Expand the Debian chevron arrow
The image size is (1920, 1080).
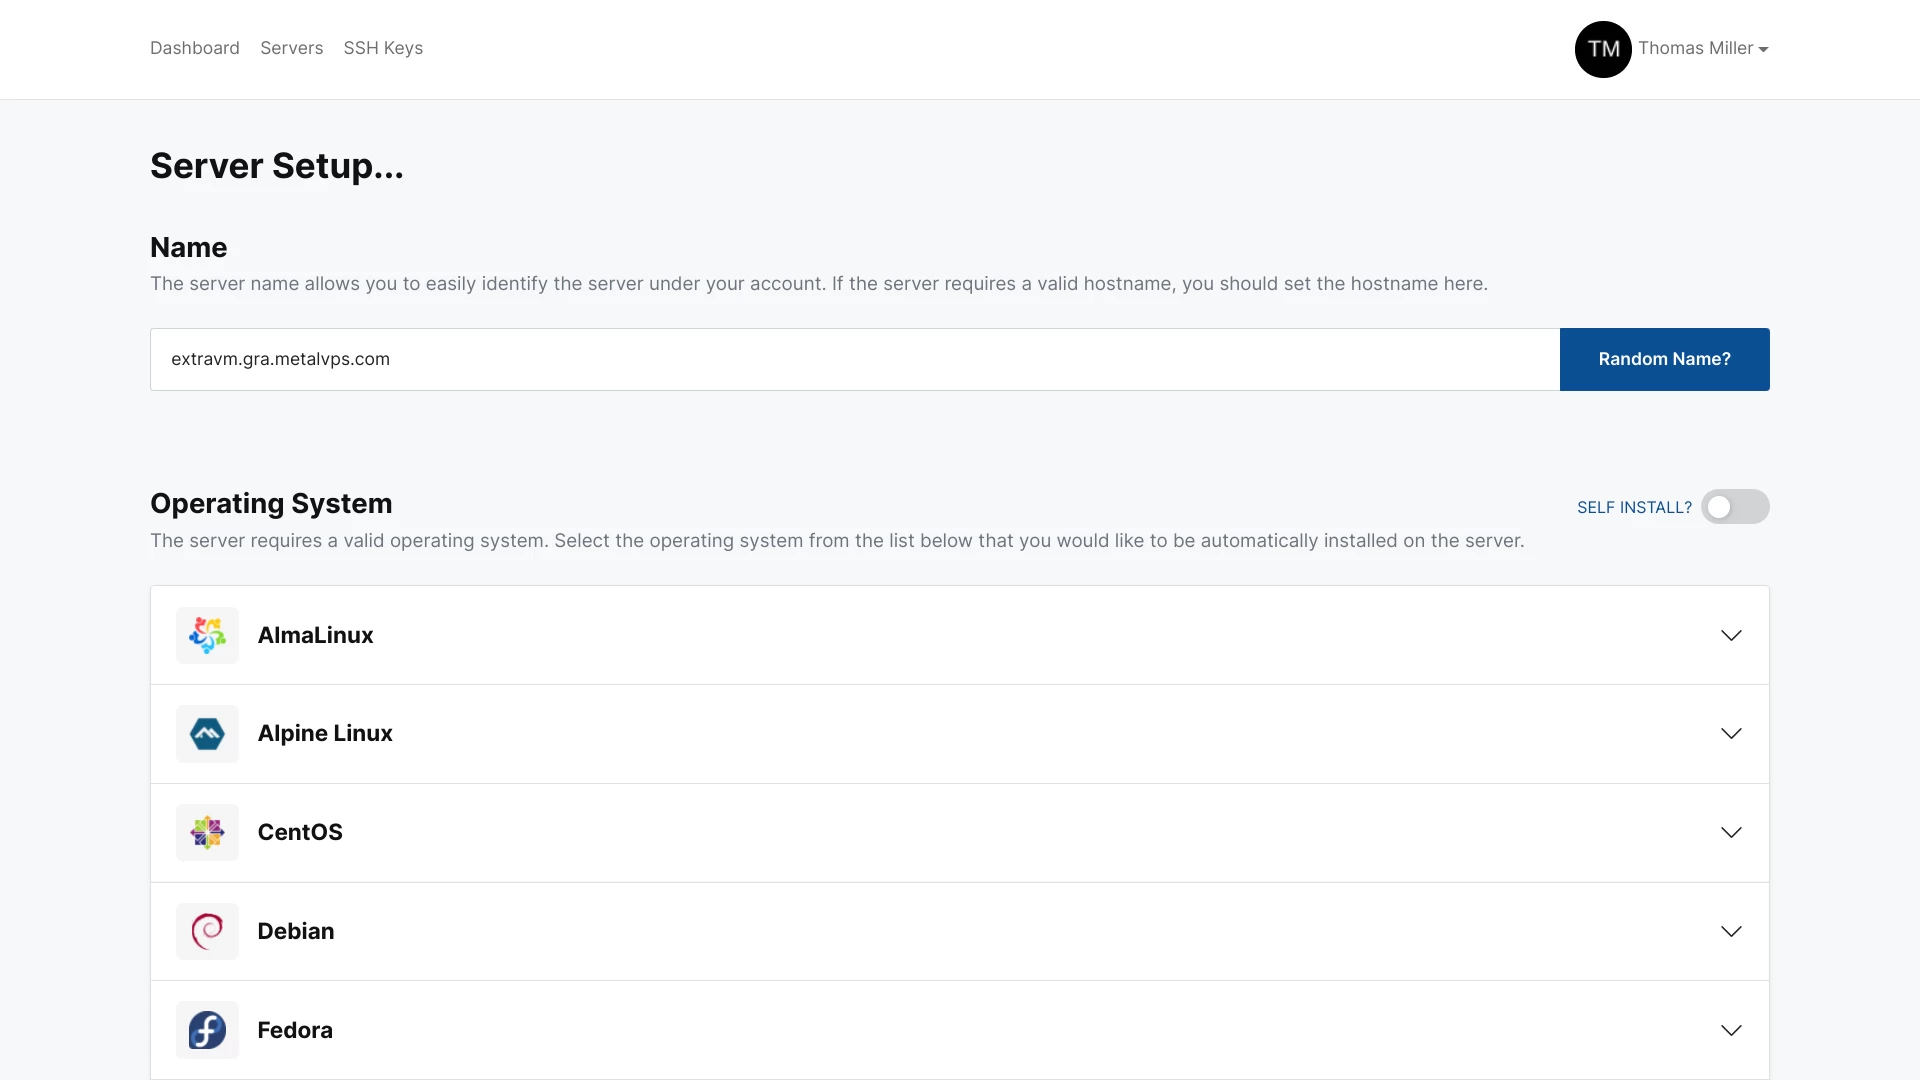coord(1731,931)
